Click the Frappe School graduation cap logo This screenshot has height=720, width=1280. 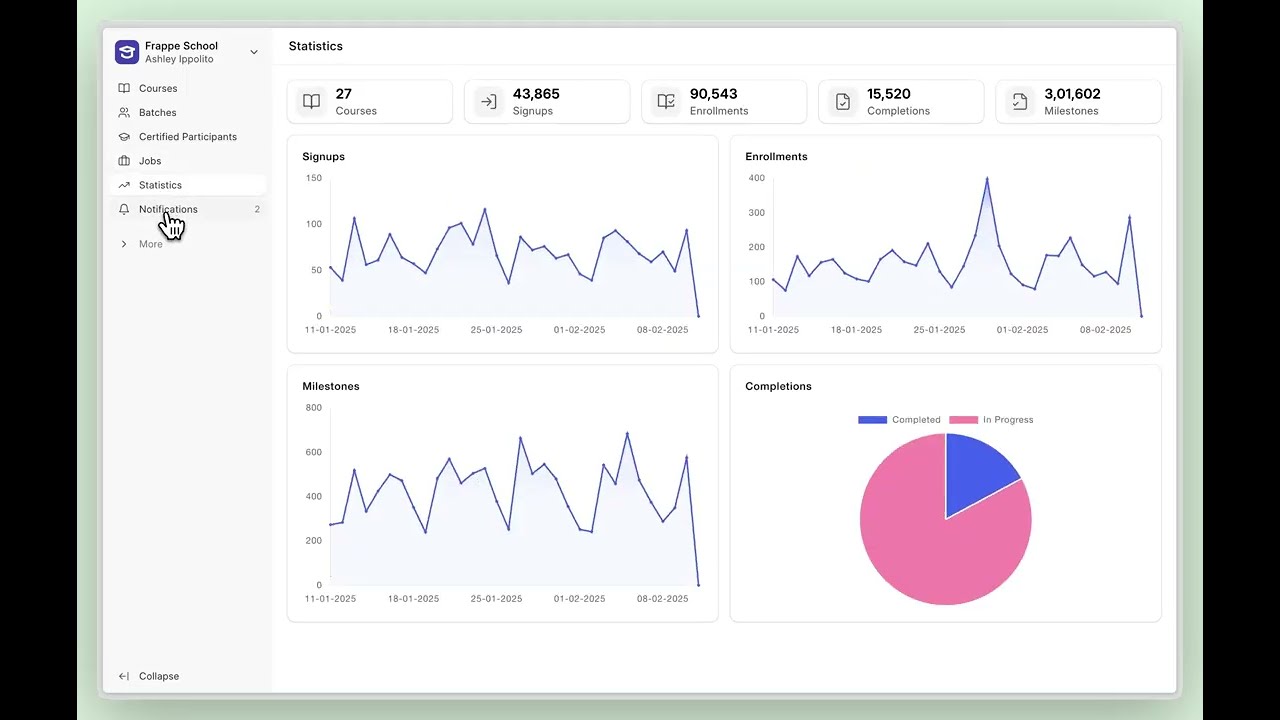point(127,52)
